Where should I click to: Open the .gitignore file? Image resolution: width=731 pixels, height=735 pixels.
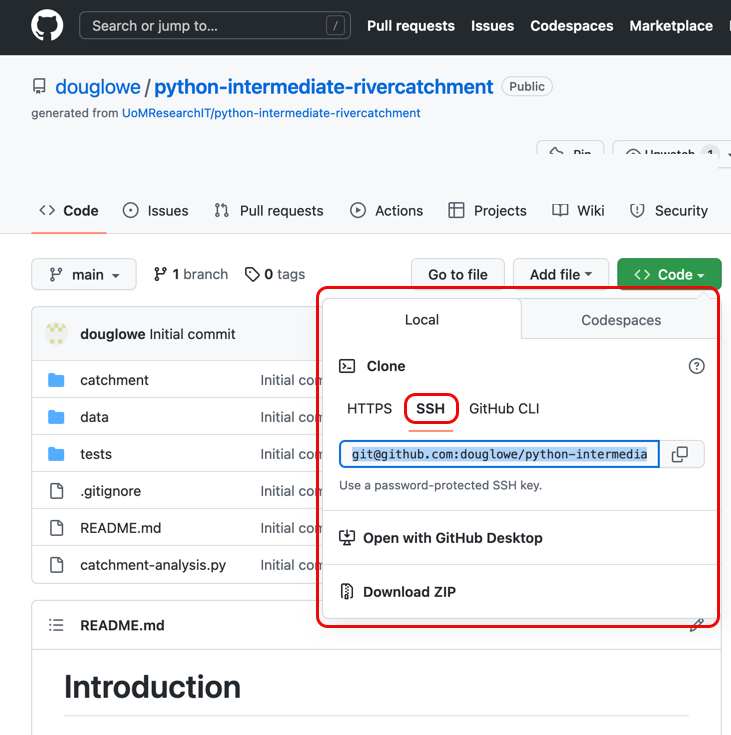pyautogui.click(x=110, y=491)
